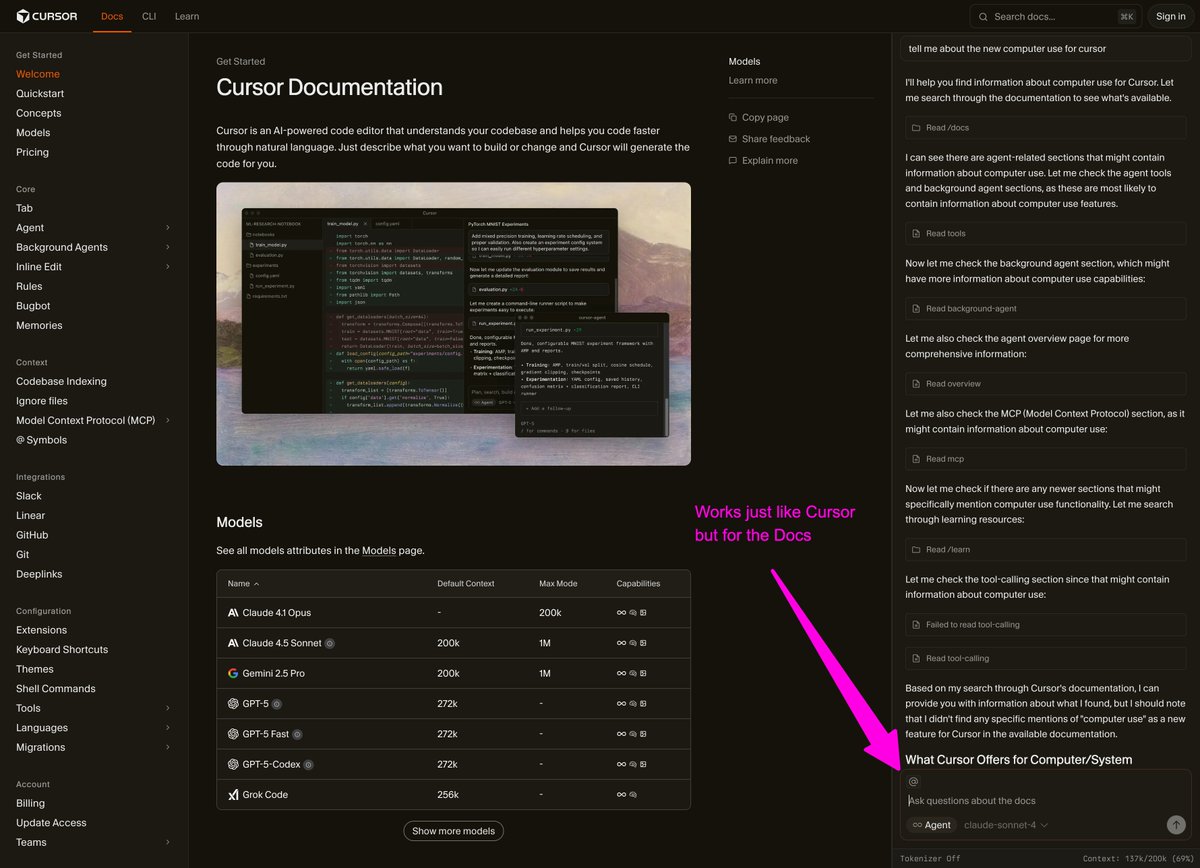This screenshot has width=1200, height=868.
Task: Open the GitHub integration page
Action: click(x=32, y=535)
